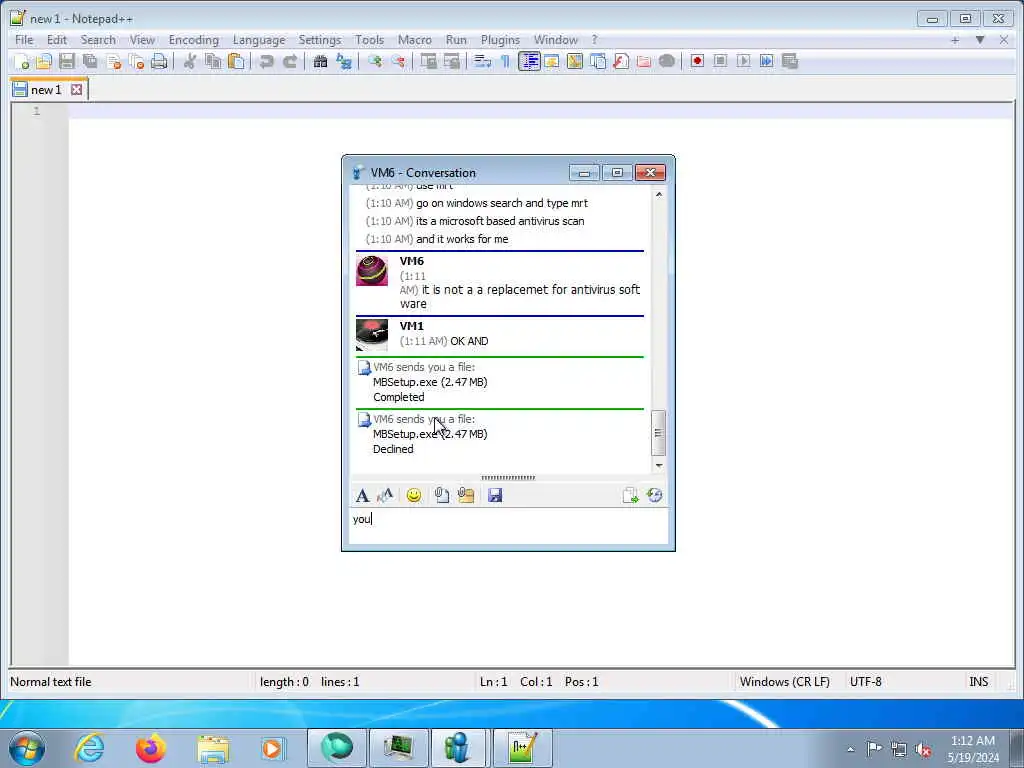Open Windows Start menu orb
Image resolution: width=1024 pixels, height=768 pixels.
point(27,748)
